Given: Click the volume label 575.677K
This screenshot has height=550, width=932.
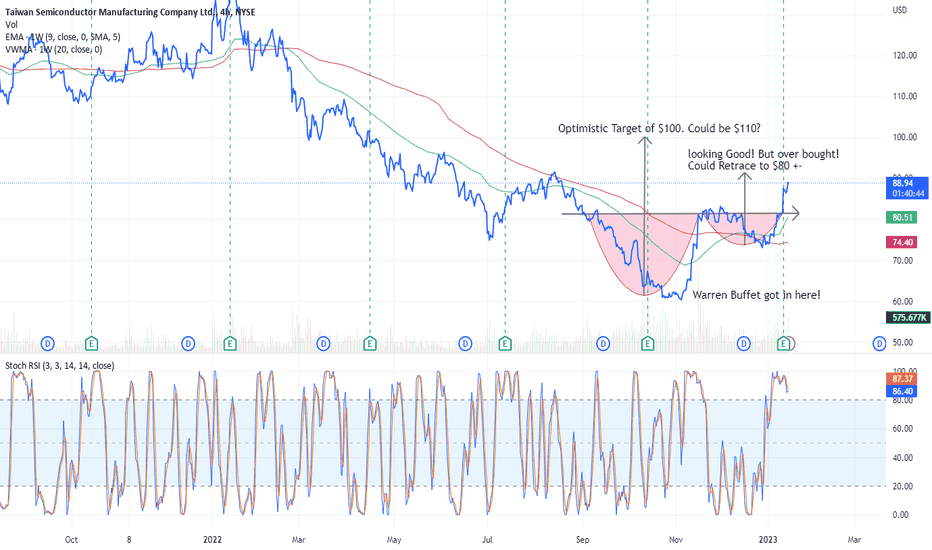Looking at the screenshot, I should click(x=908, y=318).
